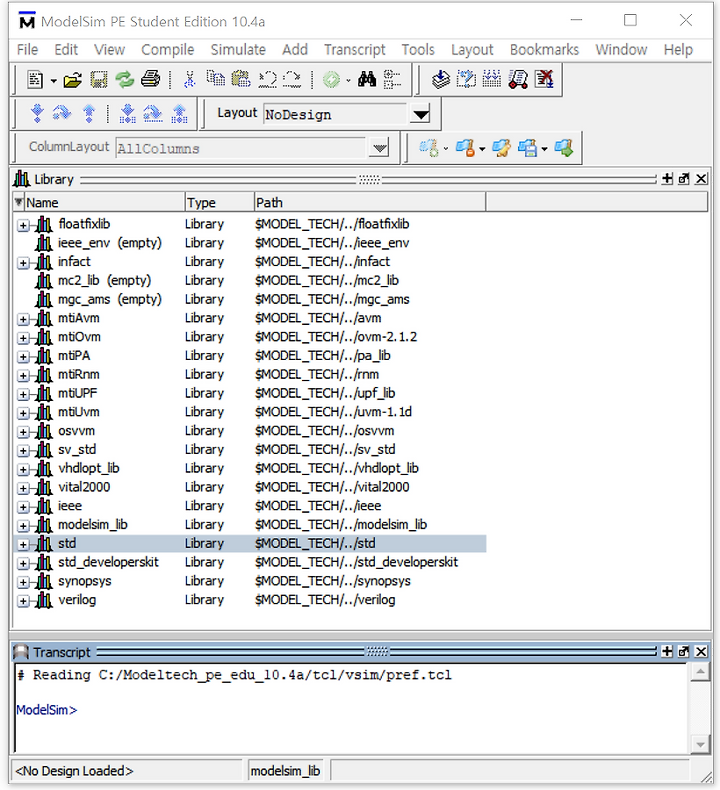Click the Step Over curved arrow icon
Image resolution: width=720 pixels, height=790 pixels.
click(62, 113)
